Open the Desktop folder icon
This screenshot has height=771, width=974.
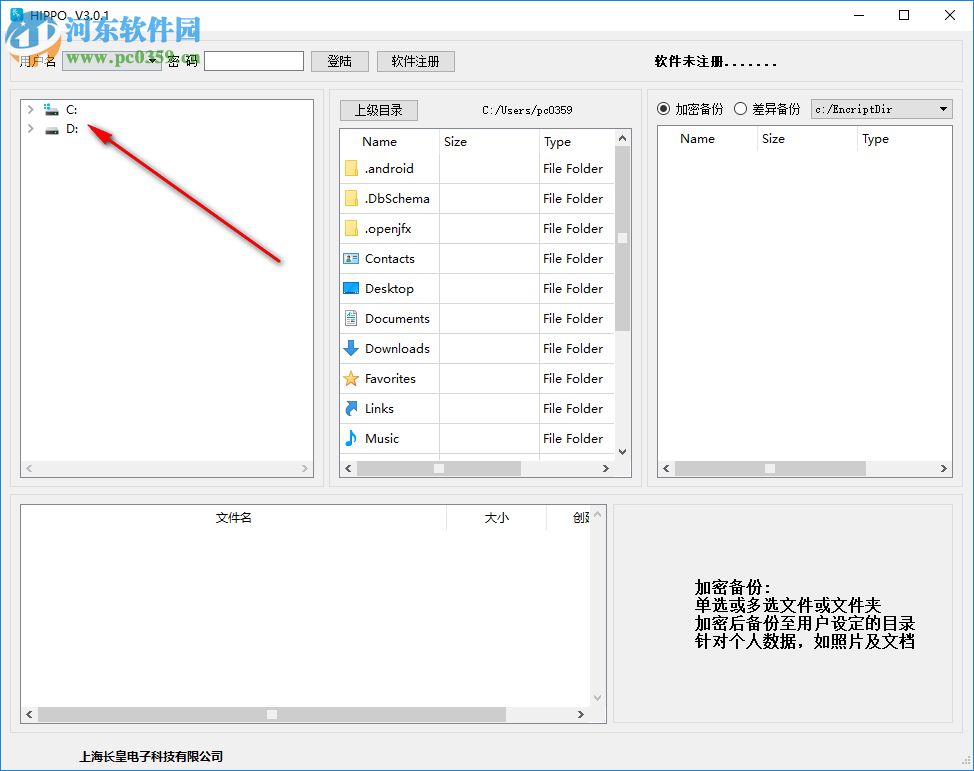coord(353,288)
